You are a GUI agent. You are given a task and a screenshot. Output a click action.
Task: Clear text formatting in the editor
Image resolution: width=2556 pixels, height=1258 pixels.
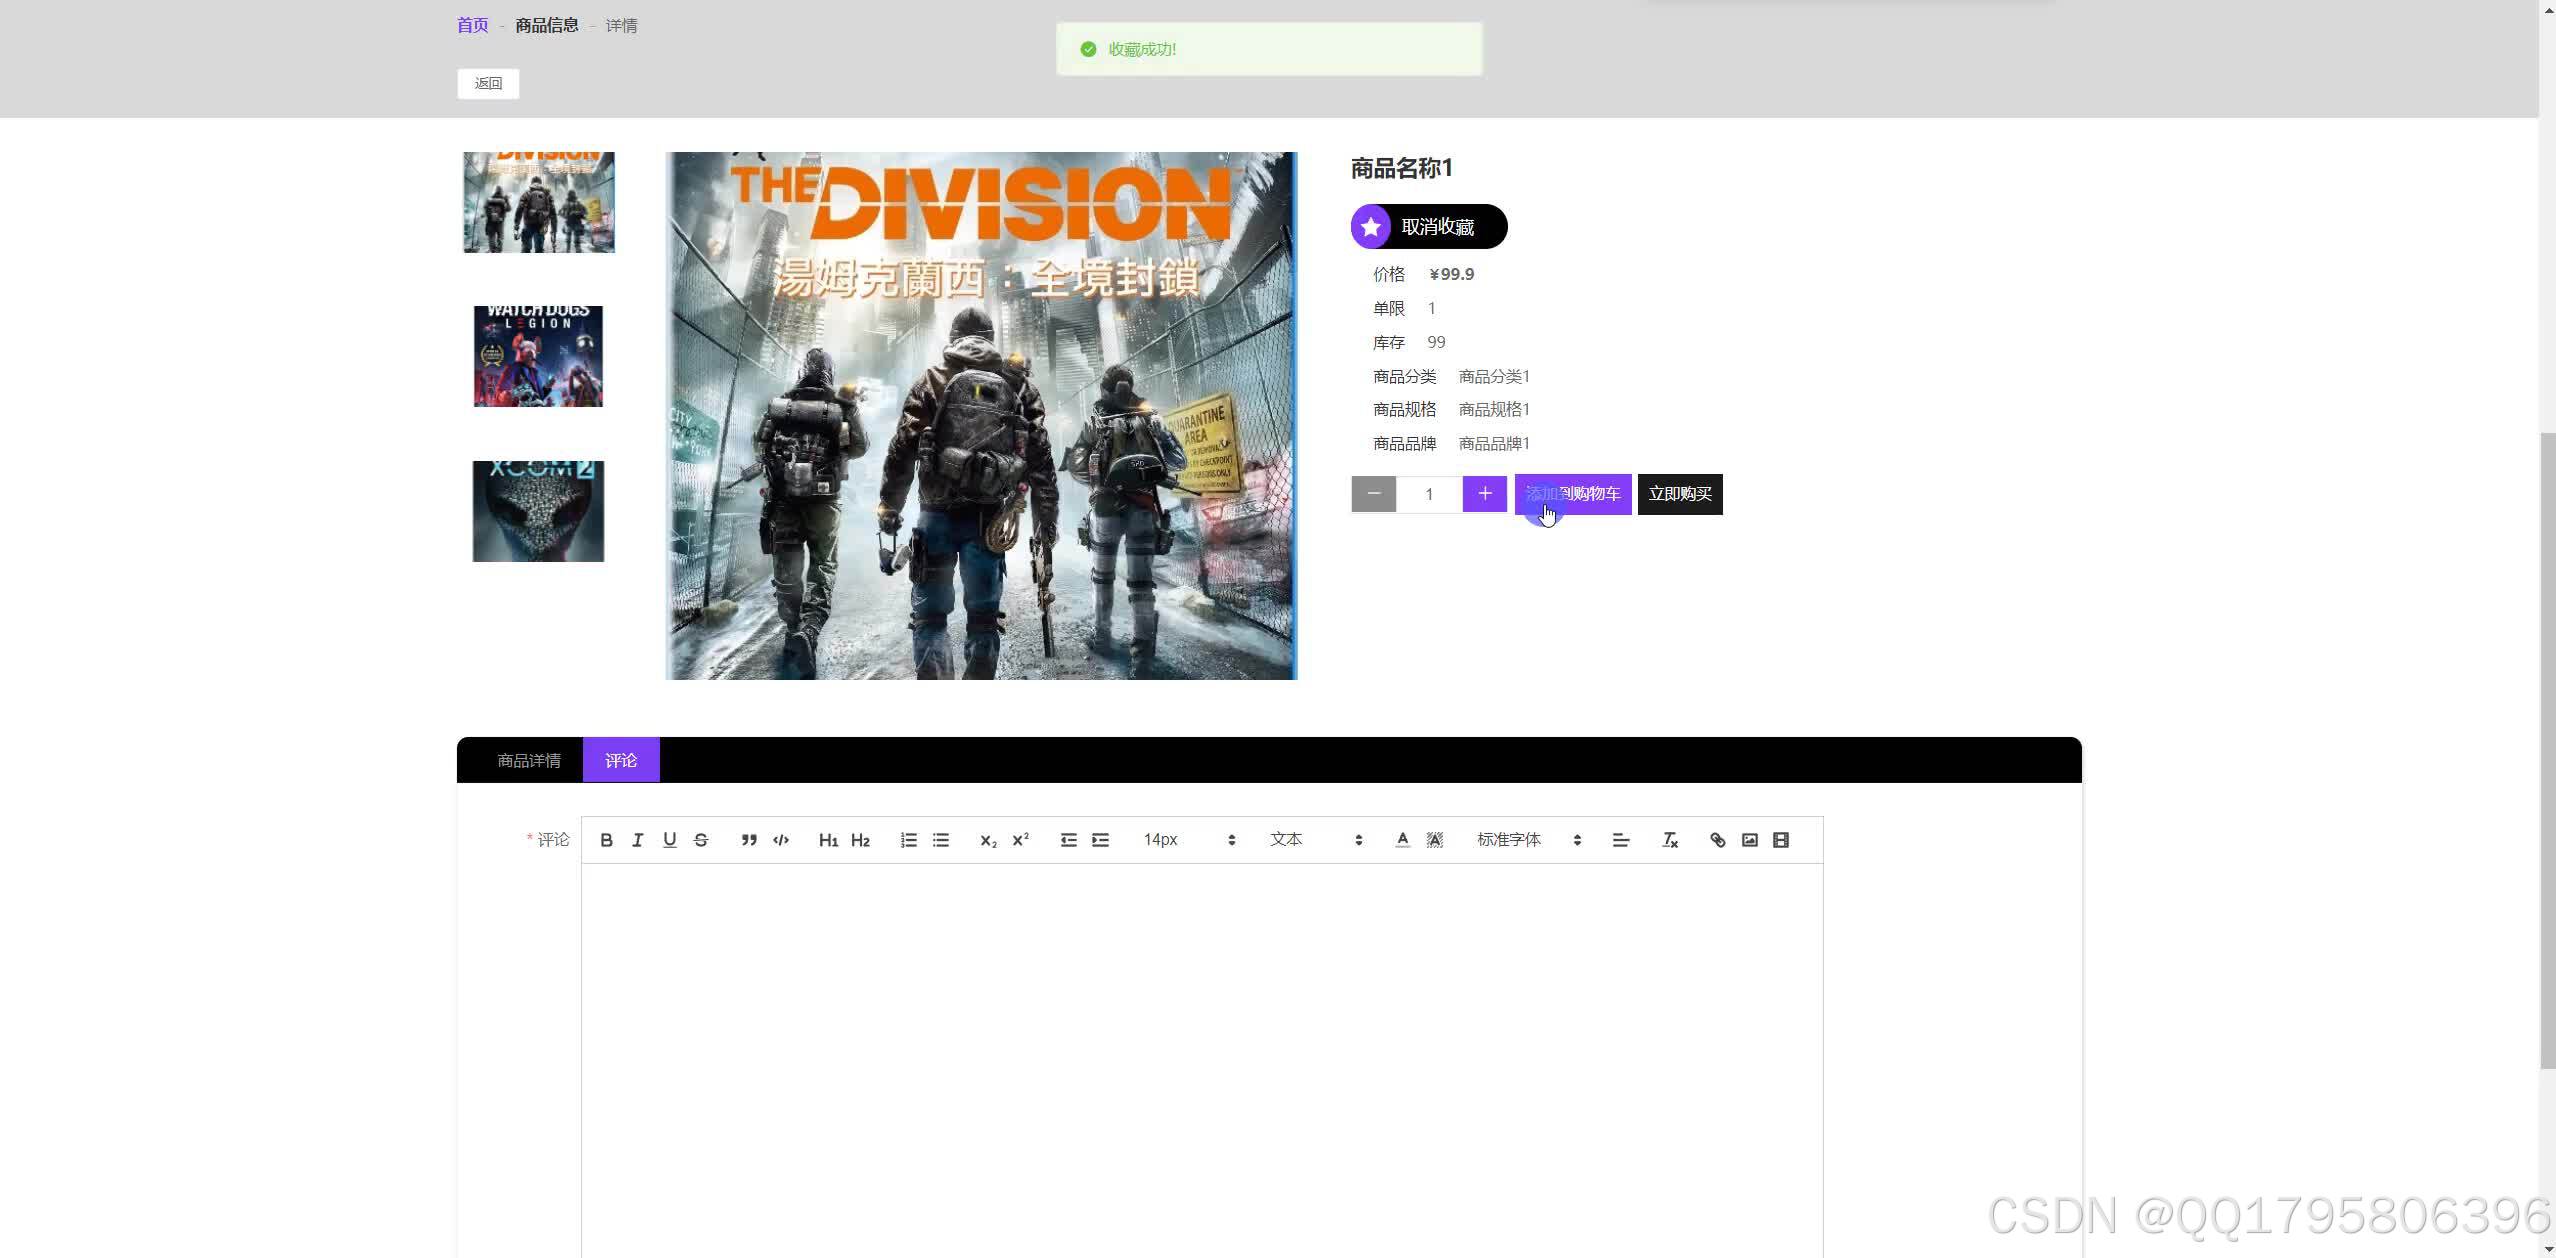coord(1669,840)
